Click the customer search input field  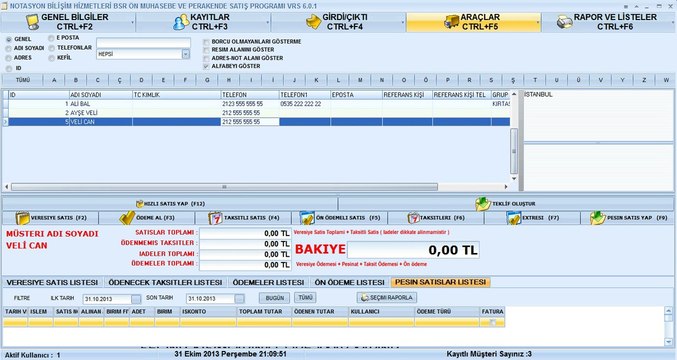point(143,43)
